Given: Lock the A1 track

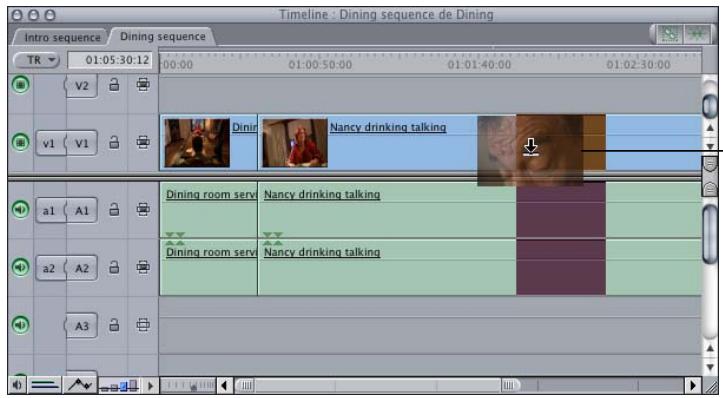Looking at the screenshot, I should pyautogui.click(x=114, y=210).
